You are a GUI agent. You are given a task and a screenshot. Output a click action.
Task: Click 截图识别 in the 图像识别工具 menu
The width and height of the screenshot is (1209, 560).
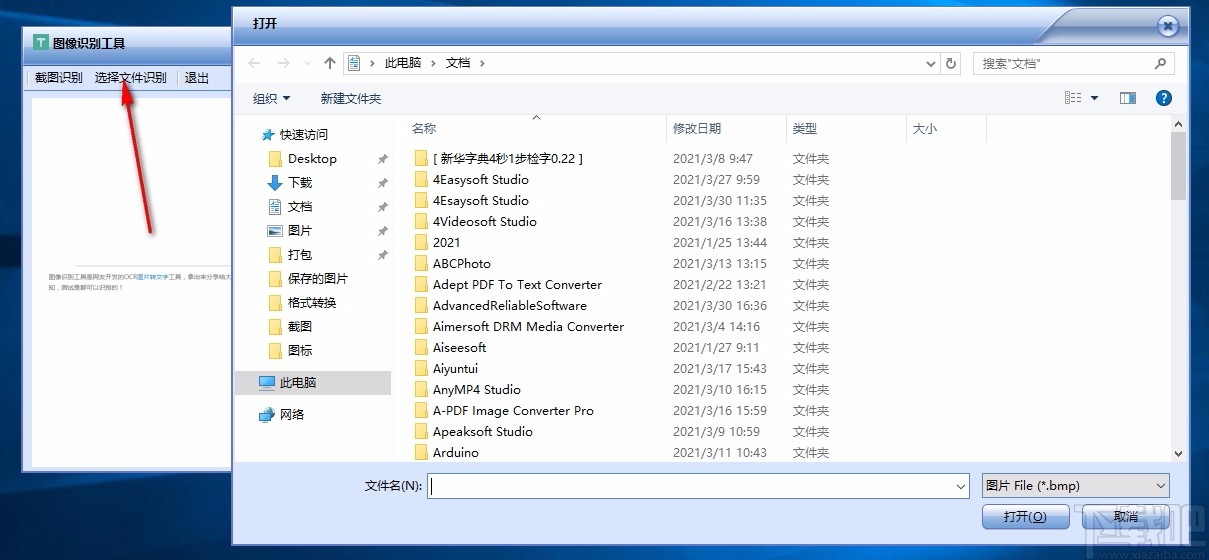[59, 77]
